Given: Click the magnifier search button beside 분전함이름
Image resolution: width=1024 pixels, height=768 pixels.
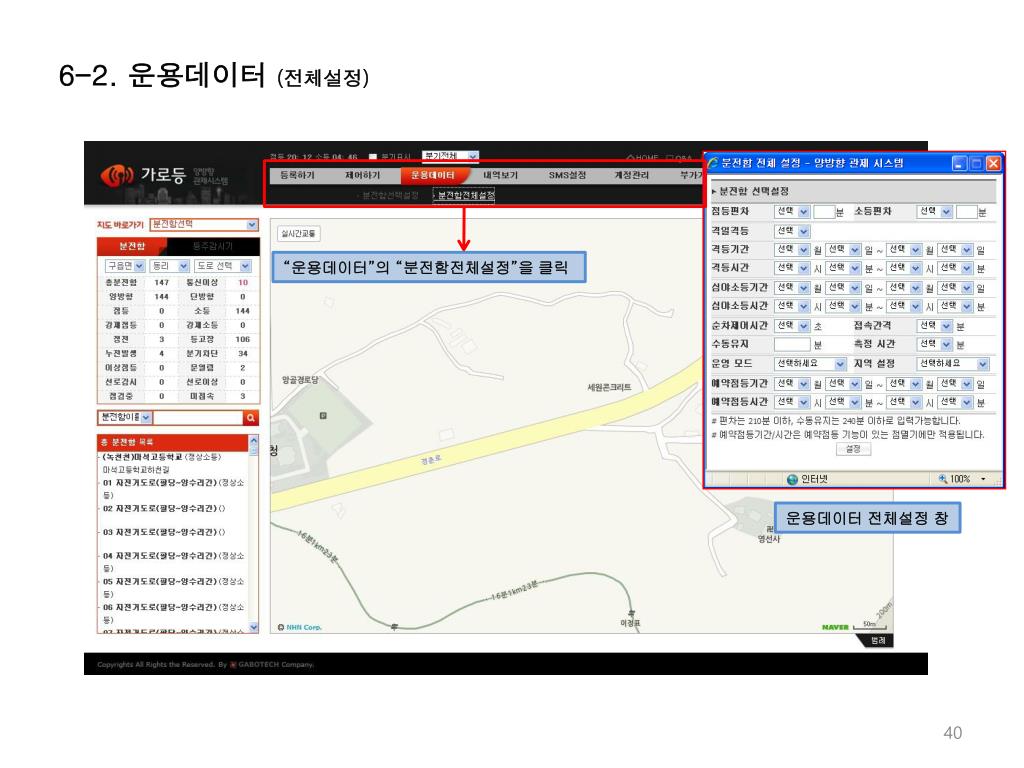Looking at the screenshot, I should [250, 417].
